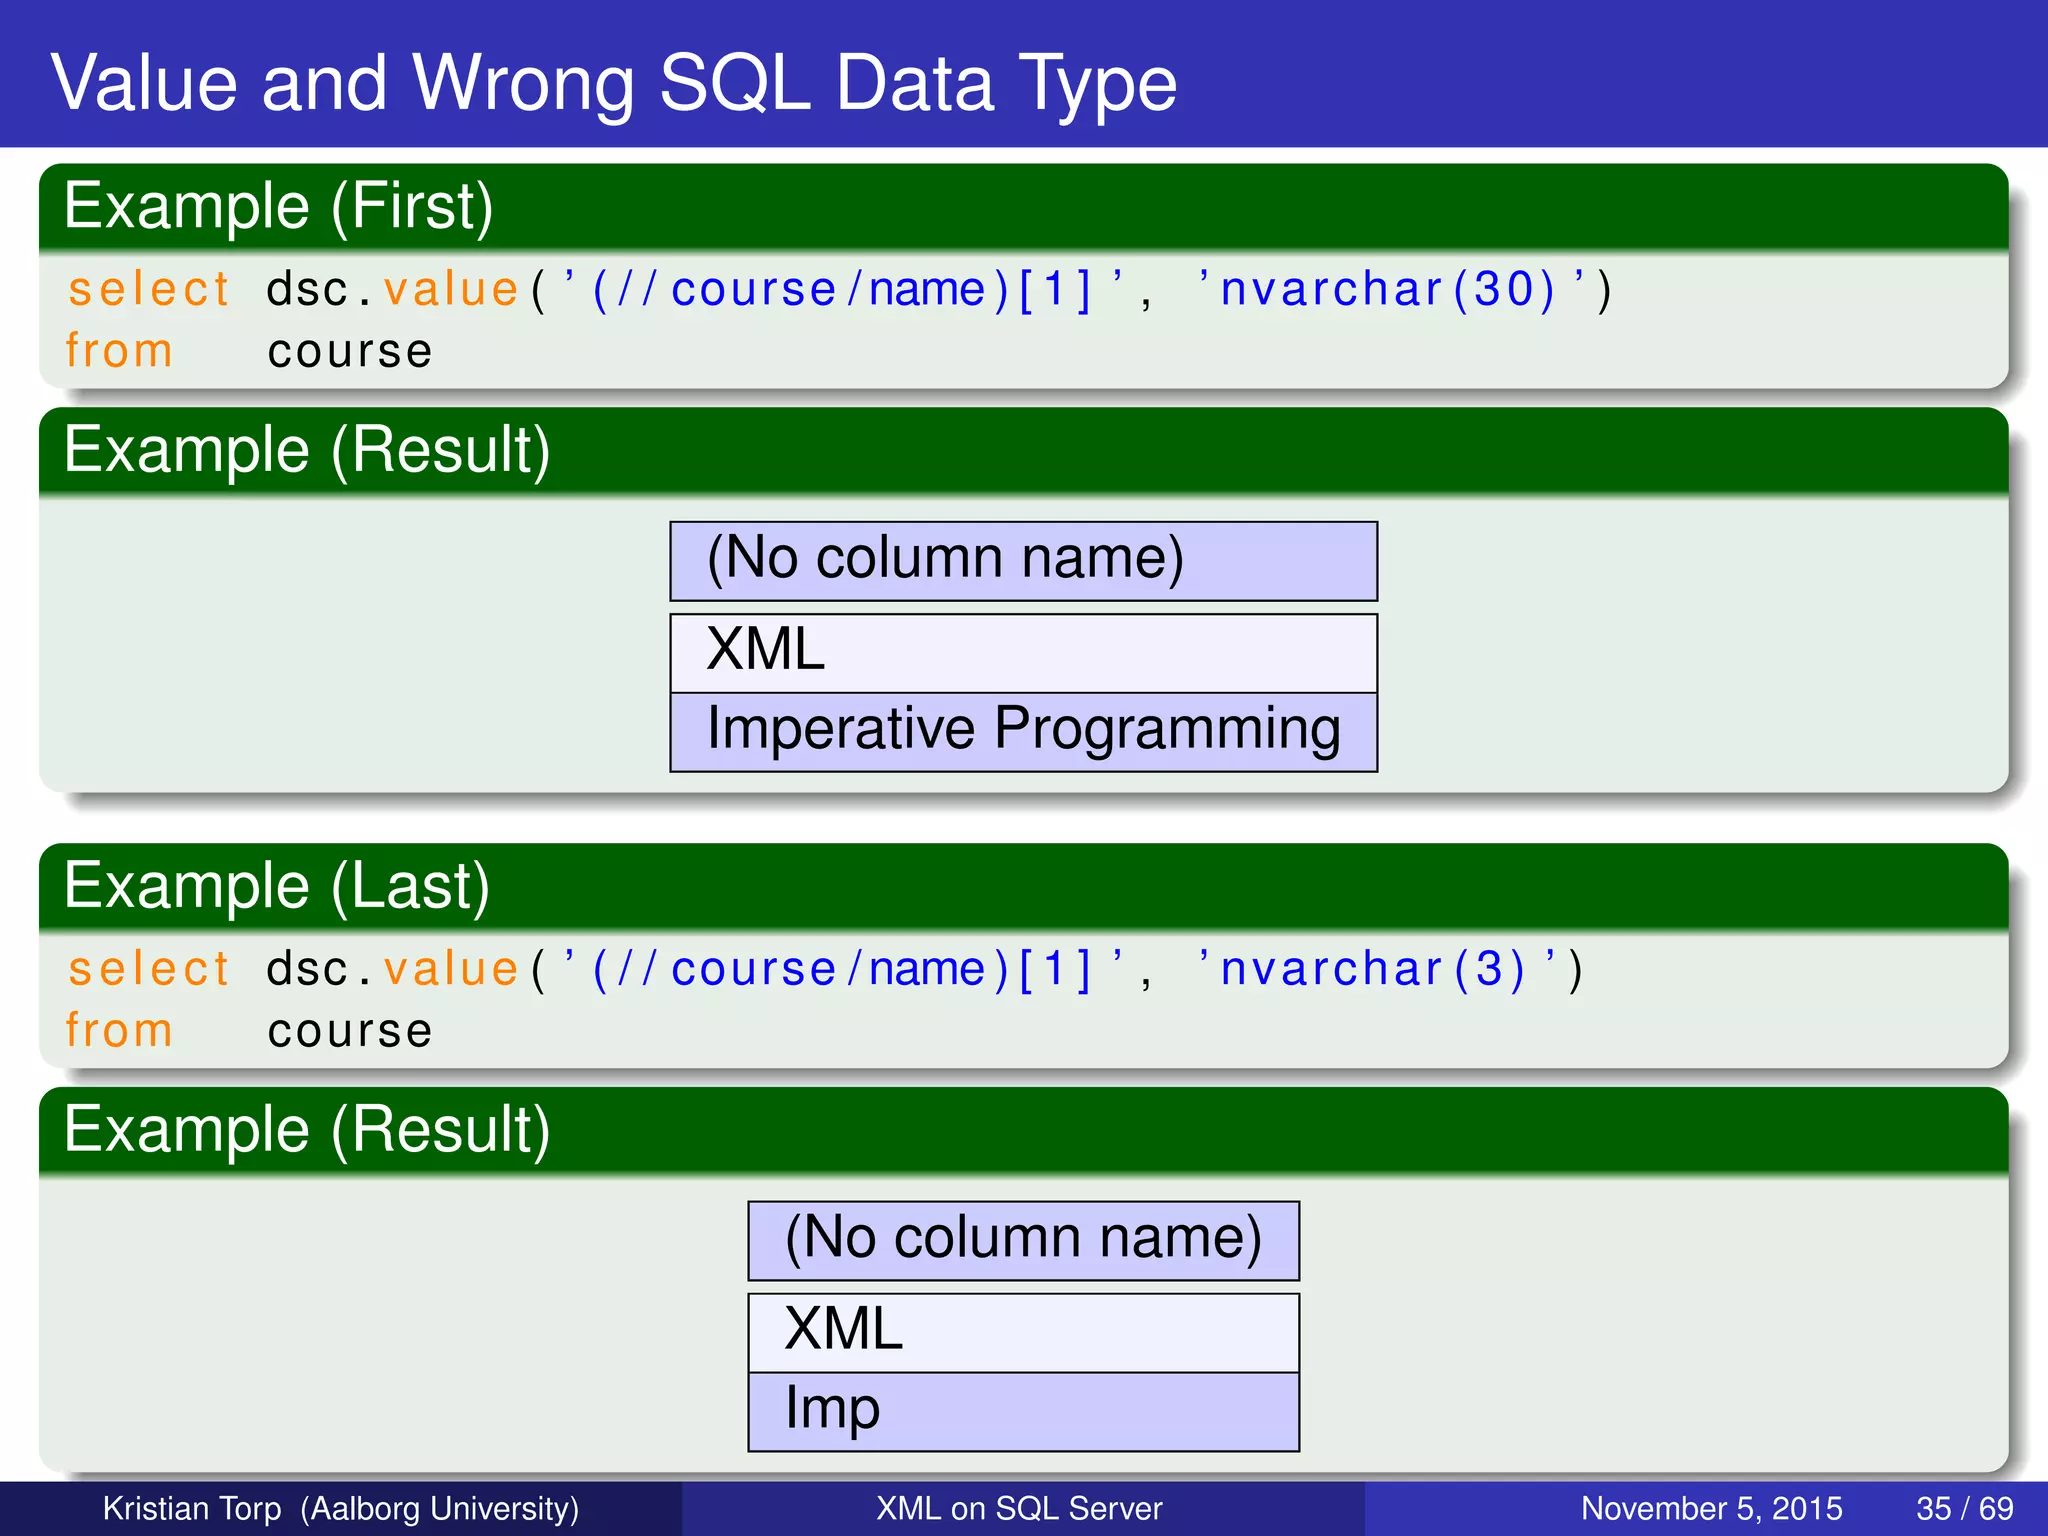The width and height of the screenshot is (2048, 1536).
Task: Click 'nvarchar(3)' in the last query
Action: (x=1373, y=970)
